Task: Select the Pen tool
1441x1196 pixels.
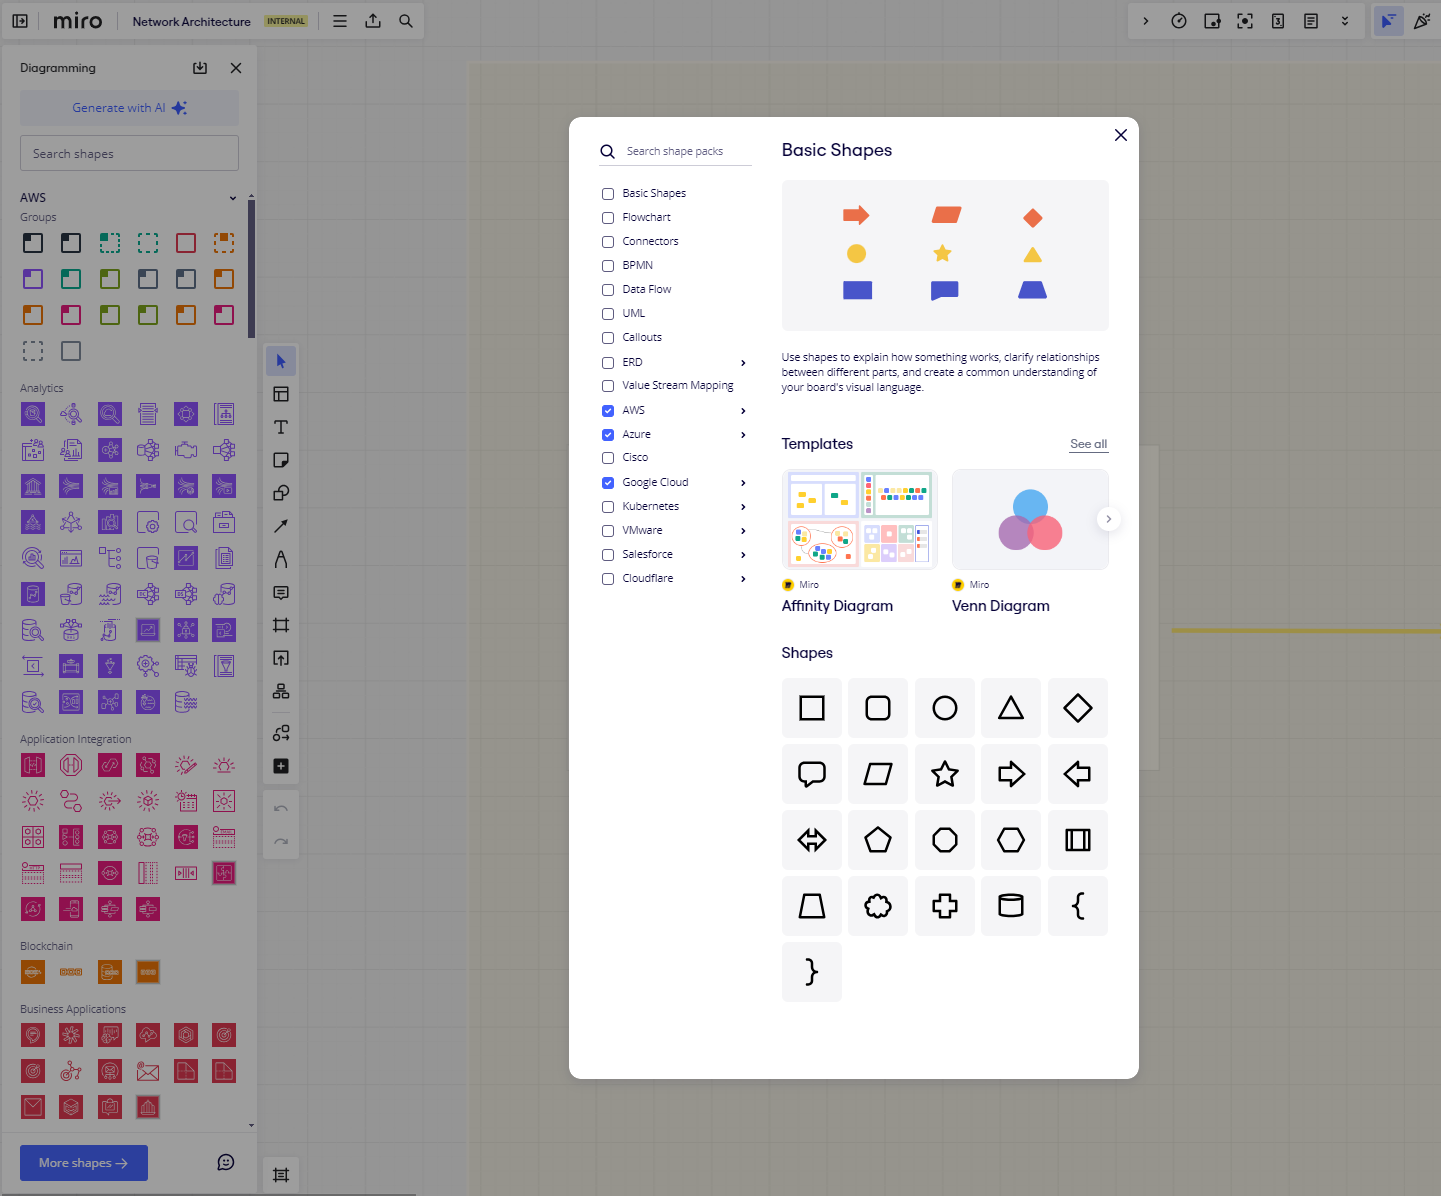Action: click(281, 559)
